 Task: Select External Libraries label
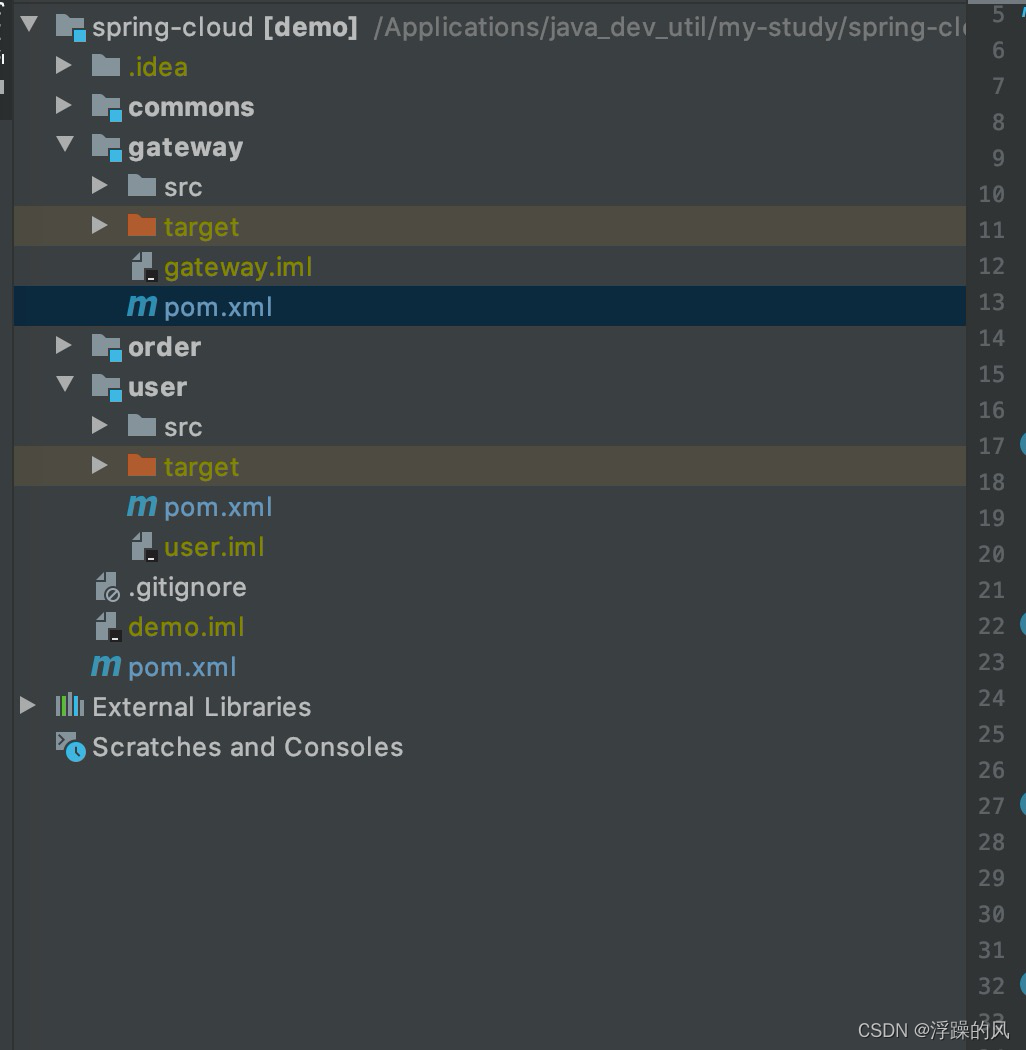(202, 707)
